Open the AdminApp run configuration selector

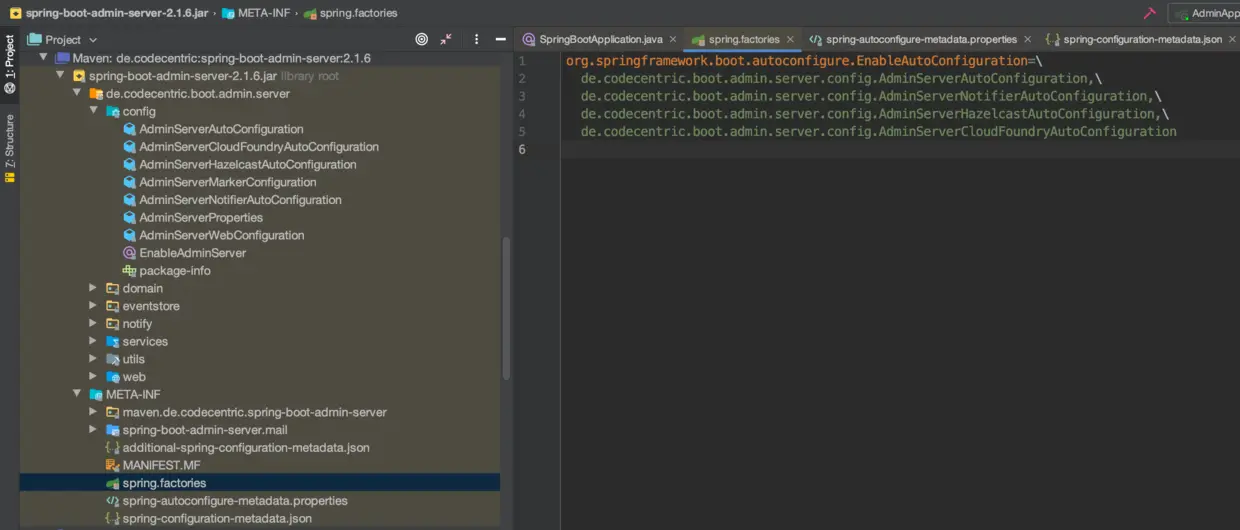tap(1210, 13)
